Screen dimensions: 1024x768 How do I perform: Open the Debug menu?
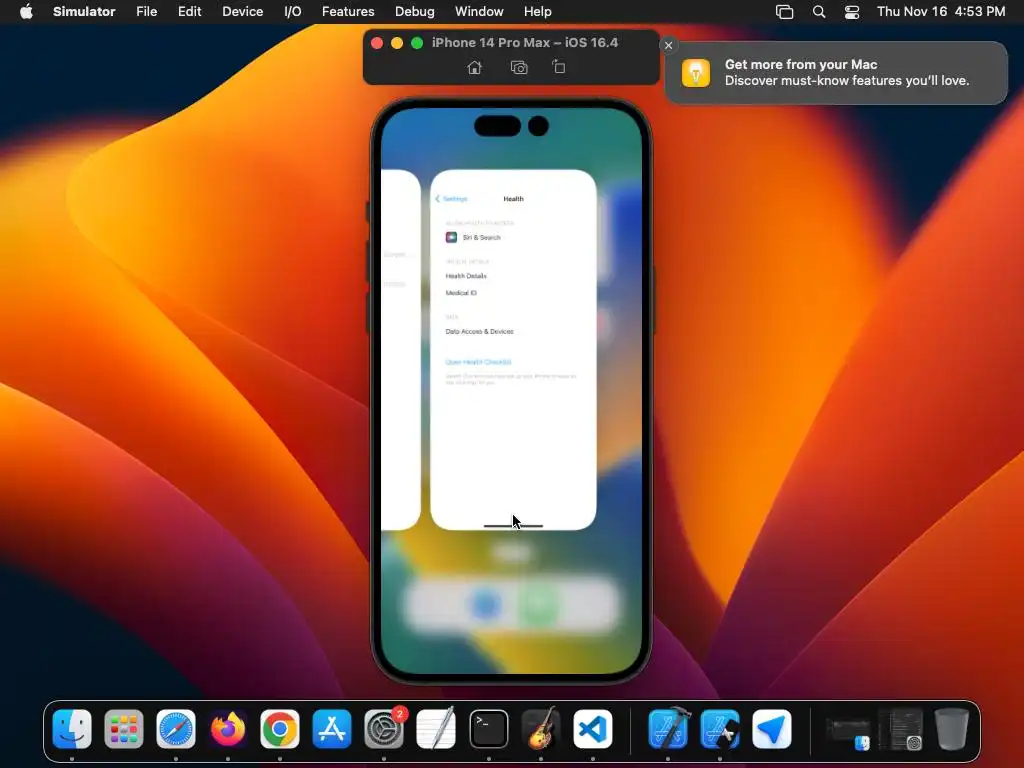click(x=415, y=12)
